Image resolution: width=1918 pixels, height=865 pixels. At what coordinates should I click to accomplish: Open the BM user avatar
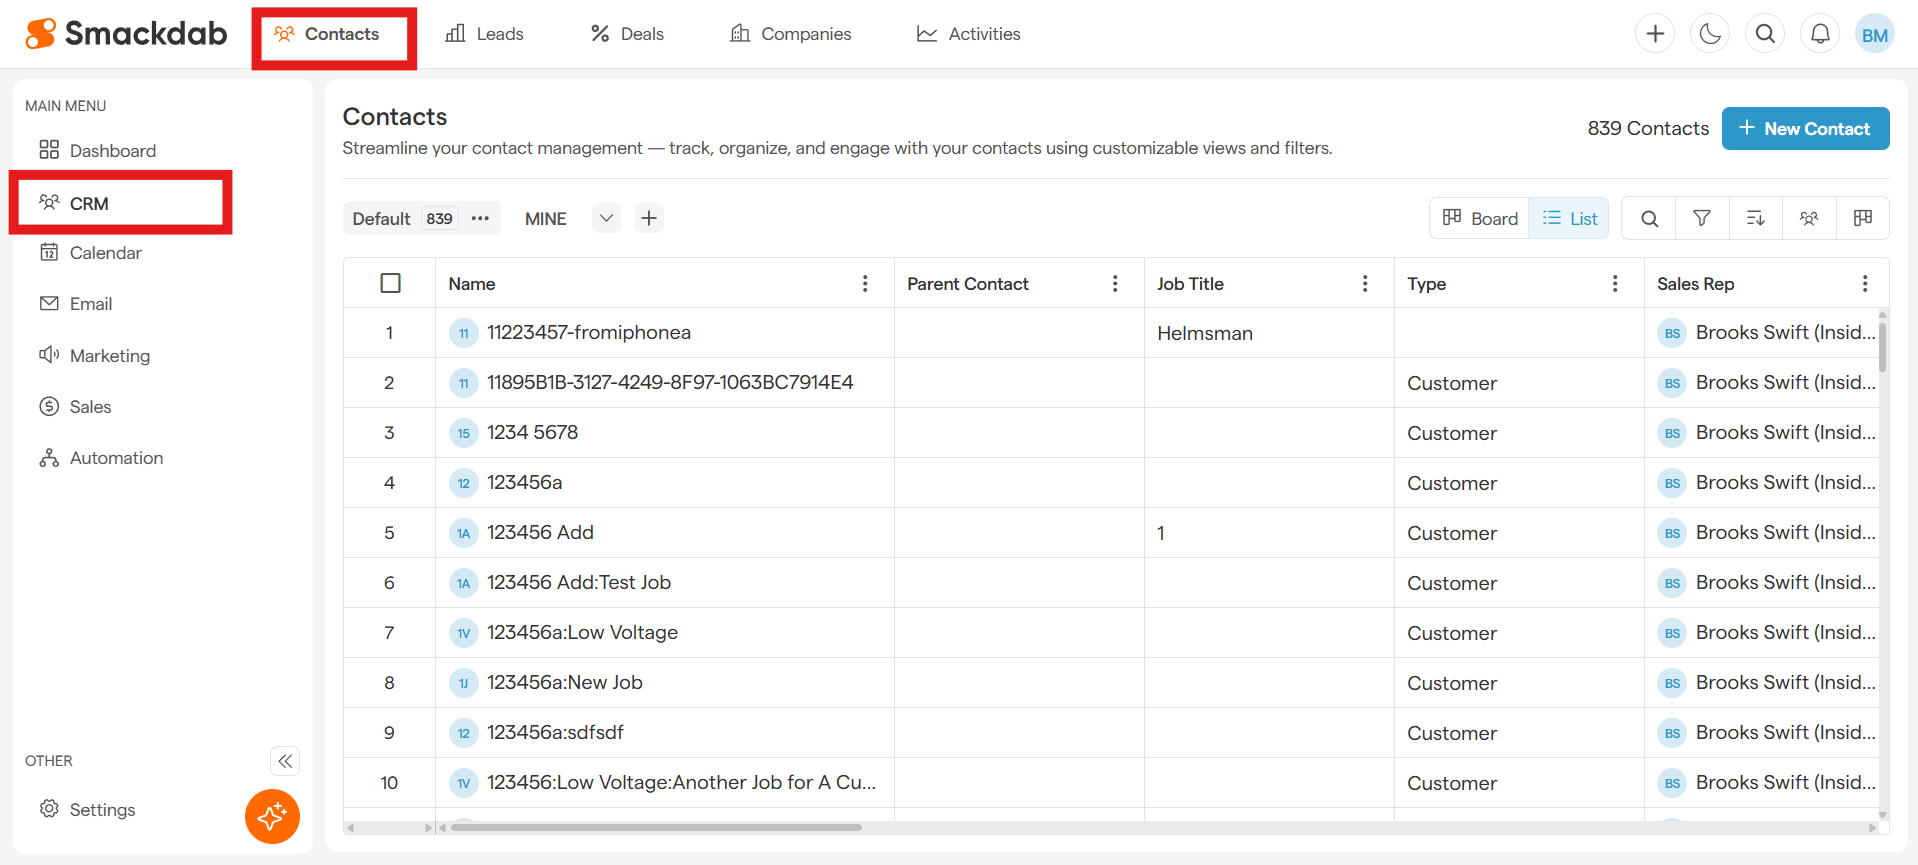[x=1874, y=34]
